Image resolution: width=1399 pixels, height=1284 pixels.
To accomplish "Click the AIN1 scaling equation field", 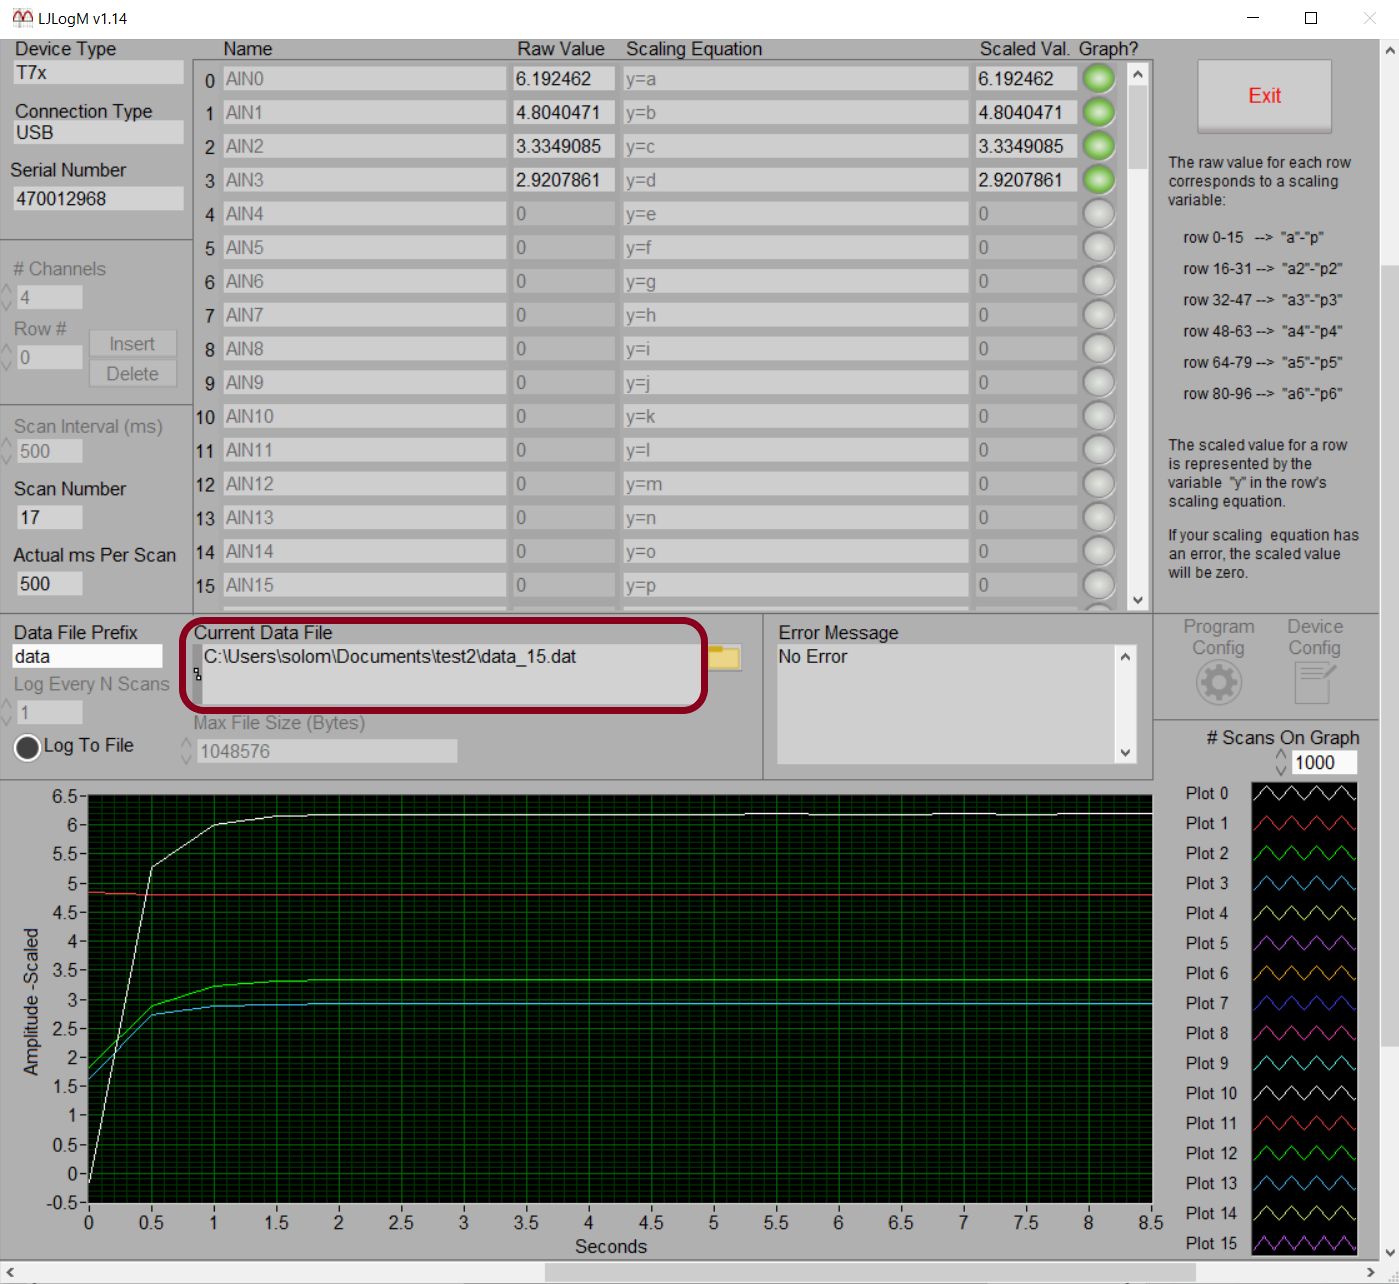I will point(795,113).
